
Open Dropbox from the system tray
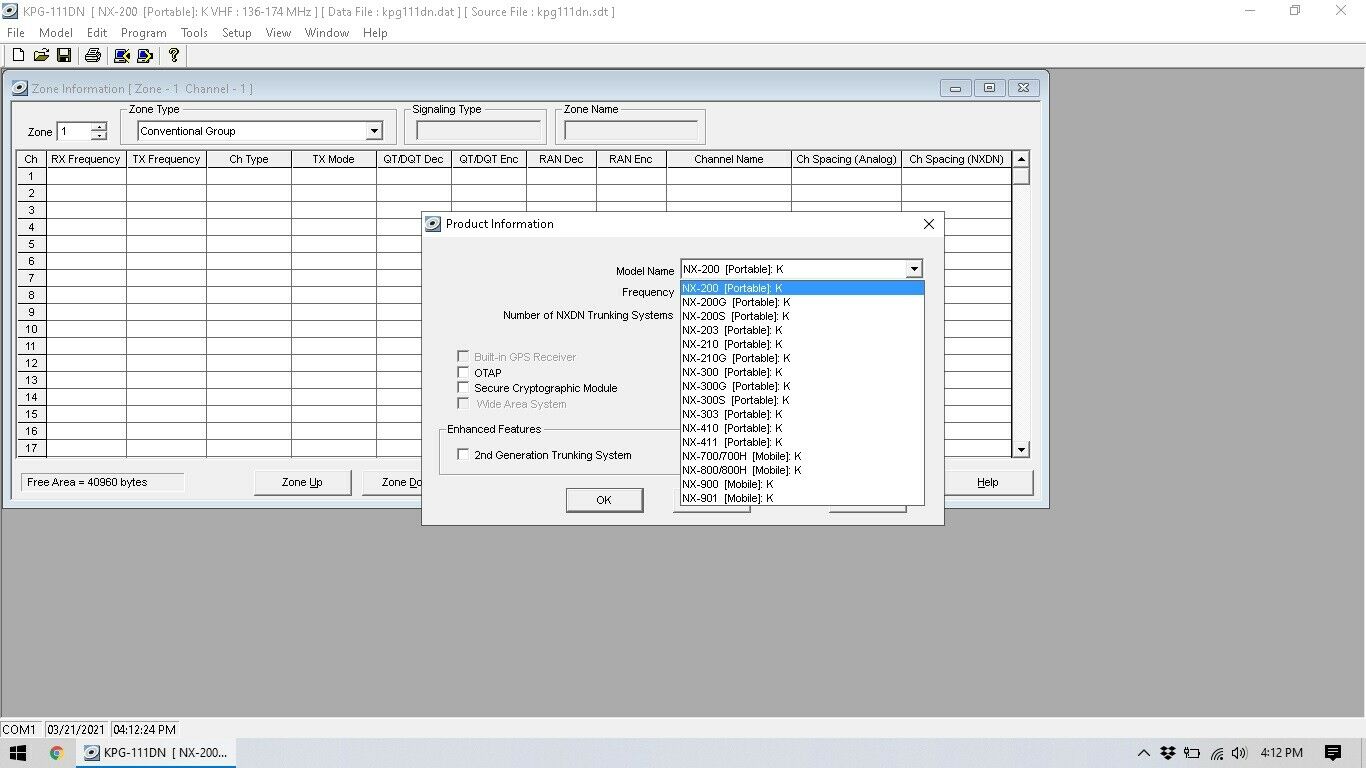pyautogui.click(x=1168, y=753)
